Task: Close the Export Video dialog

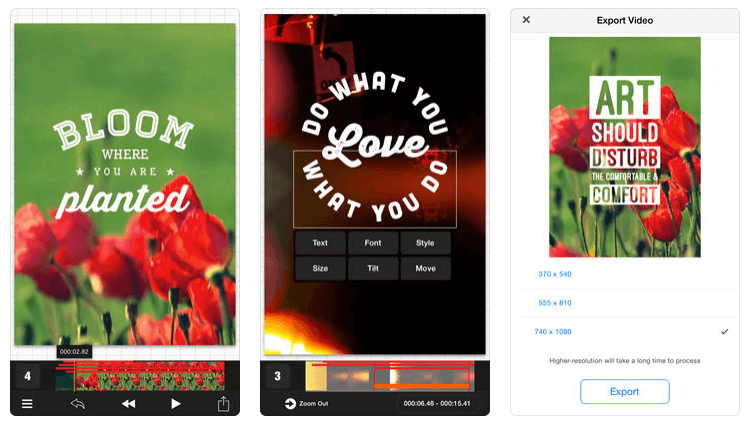Action: [x=526, y=20]
